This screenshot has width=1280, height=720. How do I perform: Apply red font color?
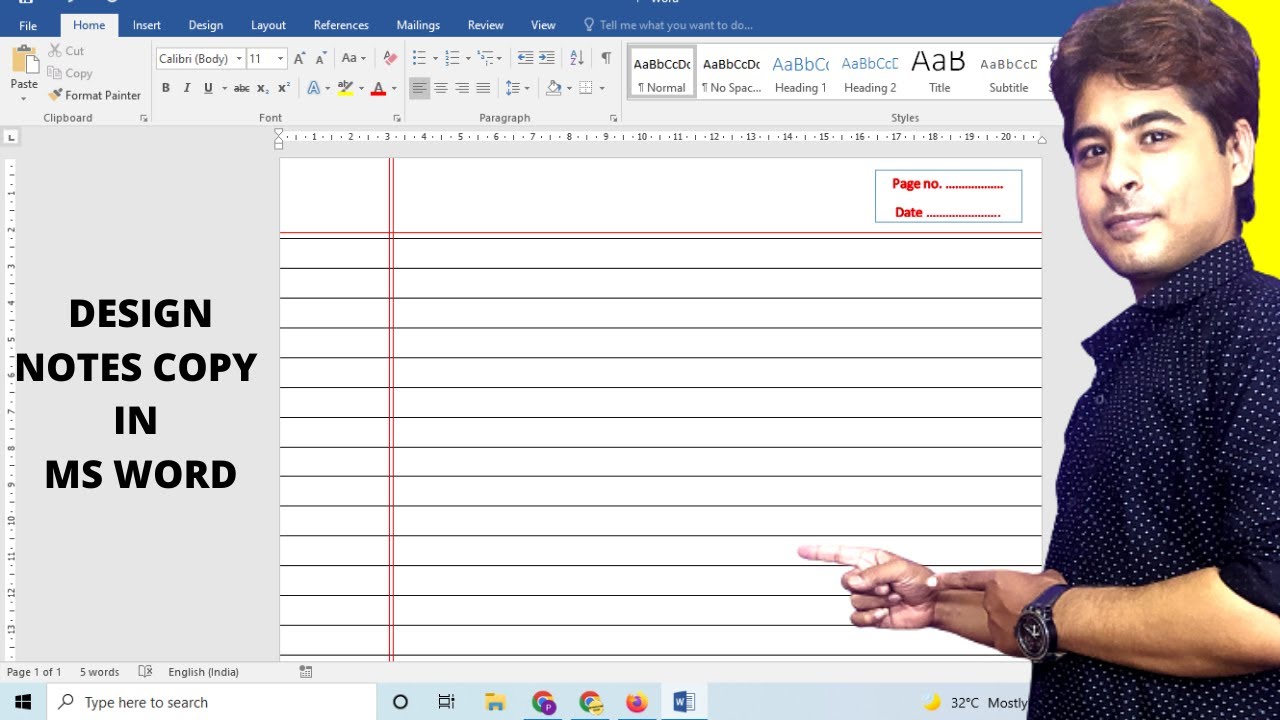(378, 88)
